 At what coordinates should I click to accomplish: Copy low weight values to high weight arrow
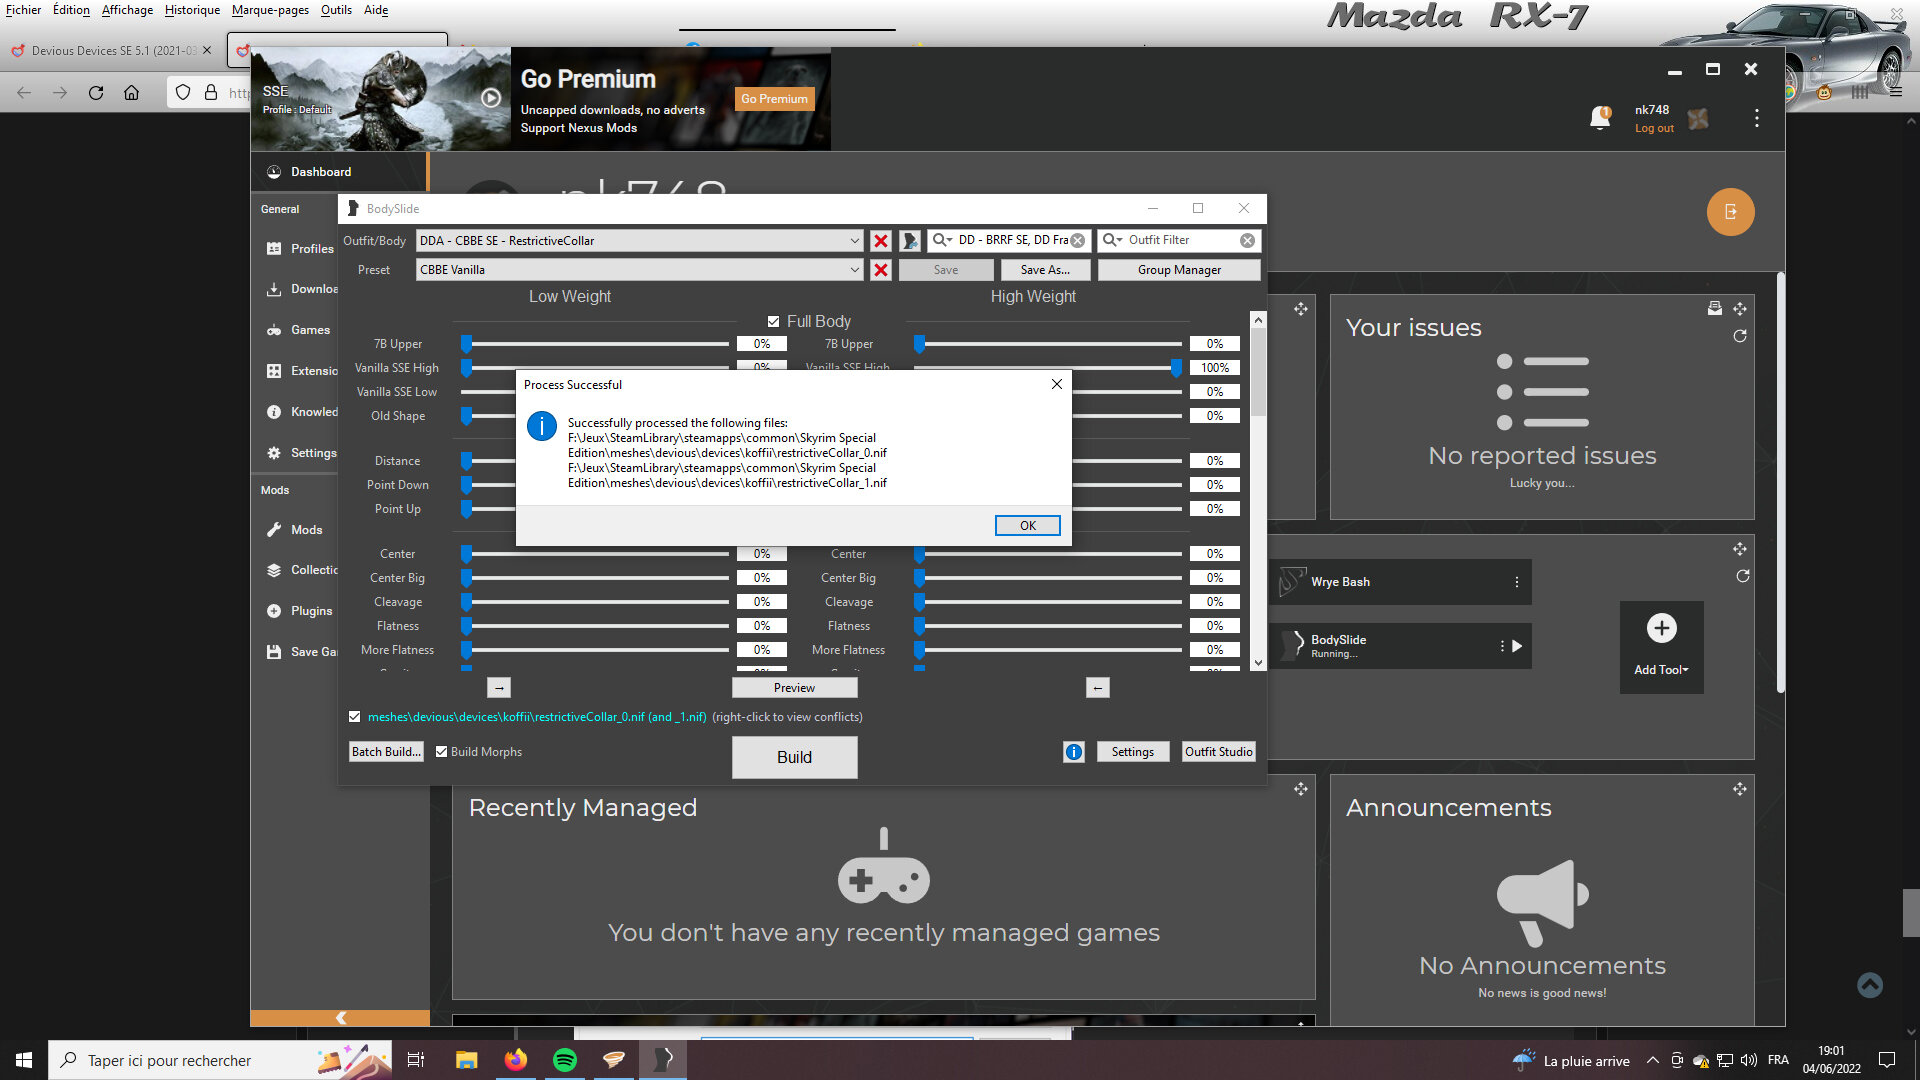click(499, 688)
